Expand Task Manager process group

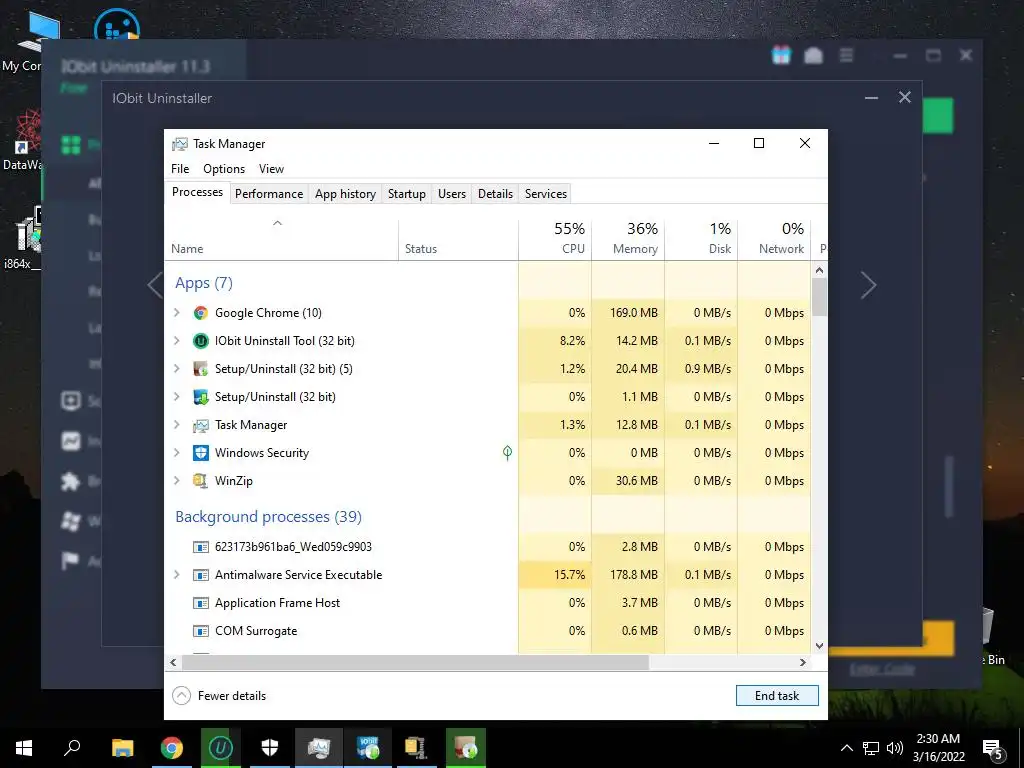pos(177,425)
